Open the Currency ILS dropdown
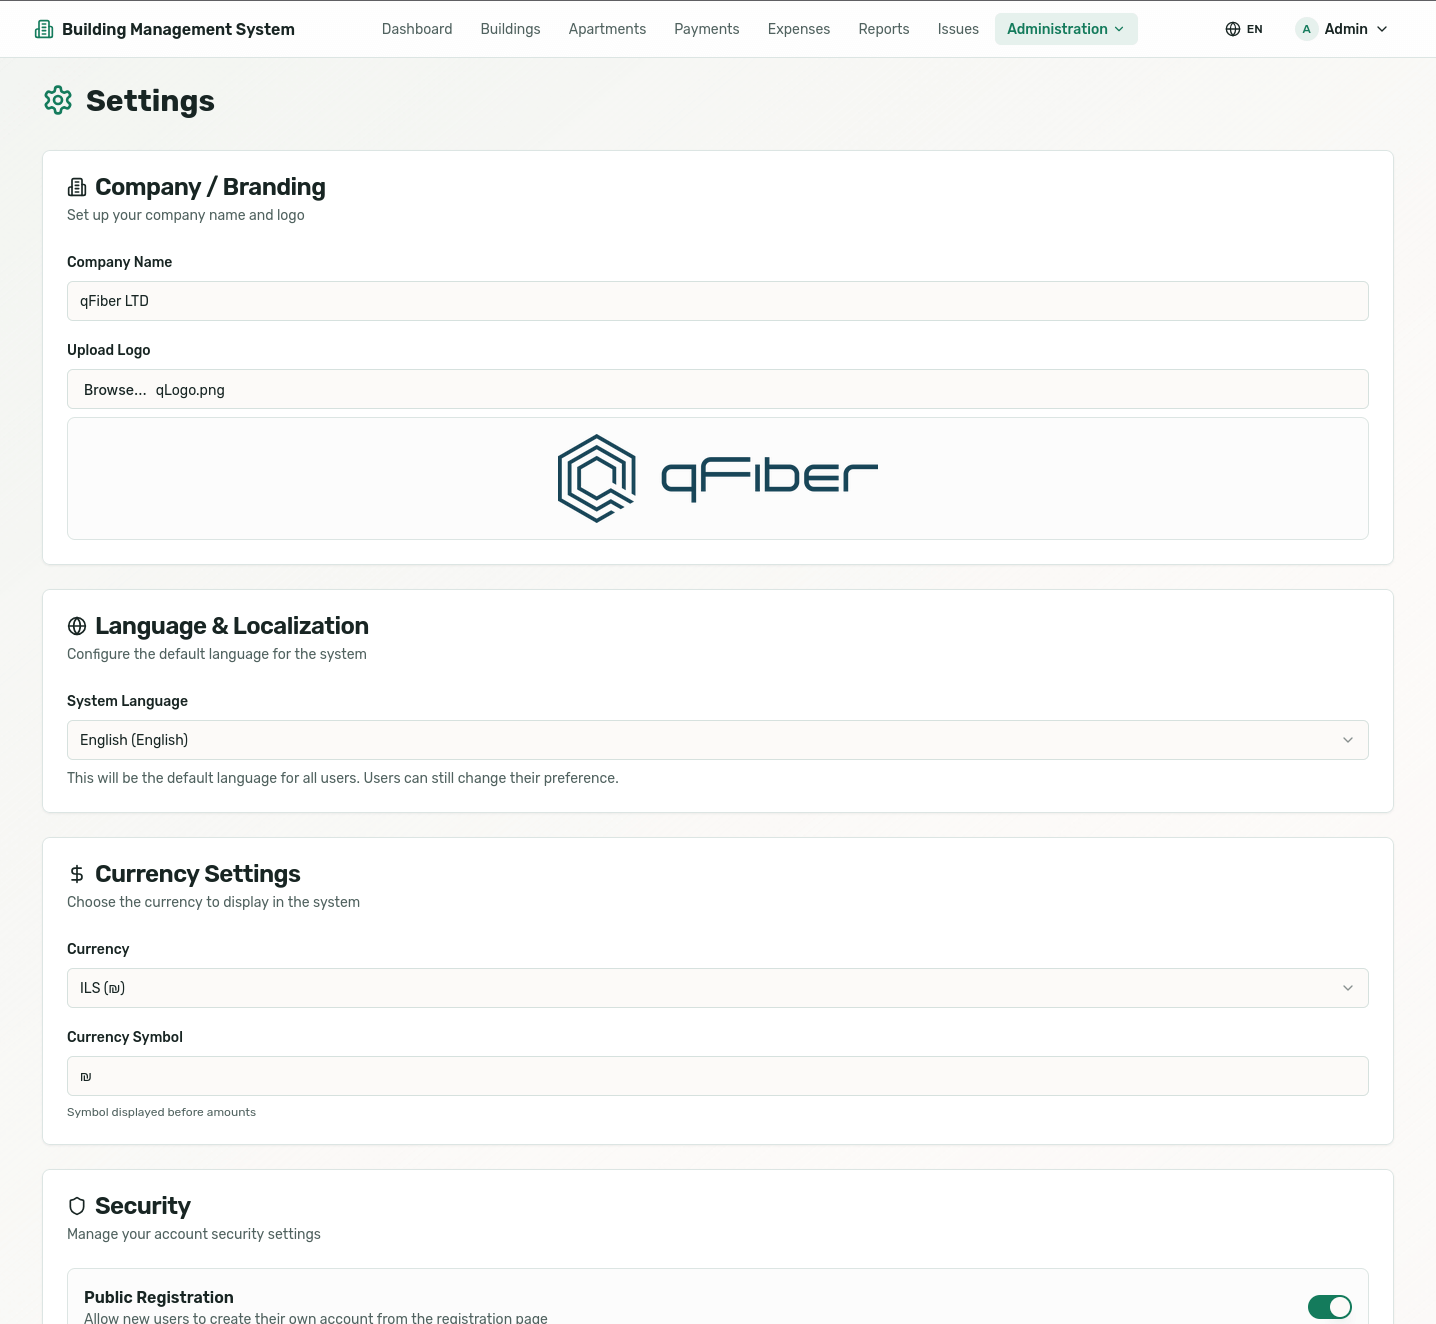1436x1324 pixels. click(717, 988)
